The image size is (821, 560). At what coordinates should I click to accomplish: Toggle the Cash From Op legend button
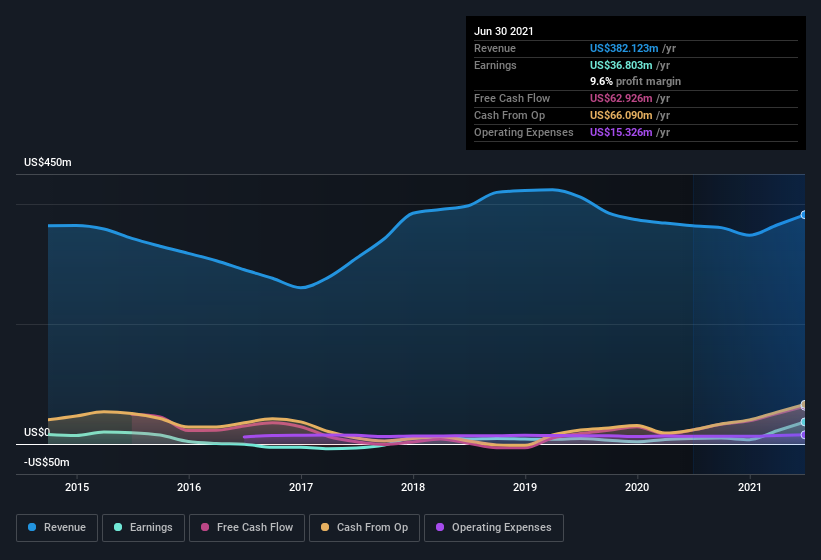coord(364,528)
